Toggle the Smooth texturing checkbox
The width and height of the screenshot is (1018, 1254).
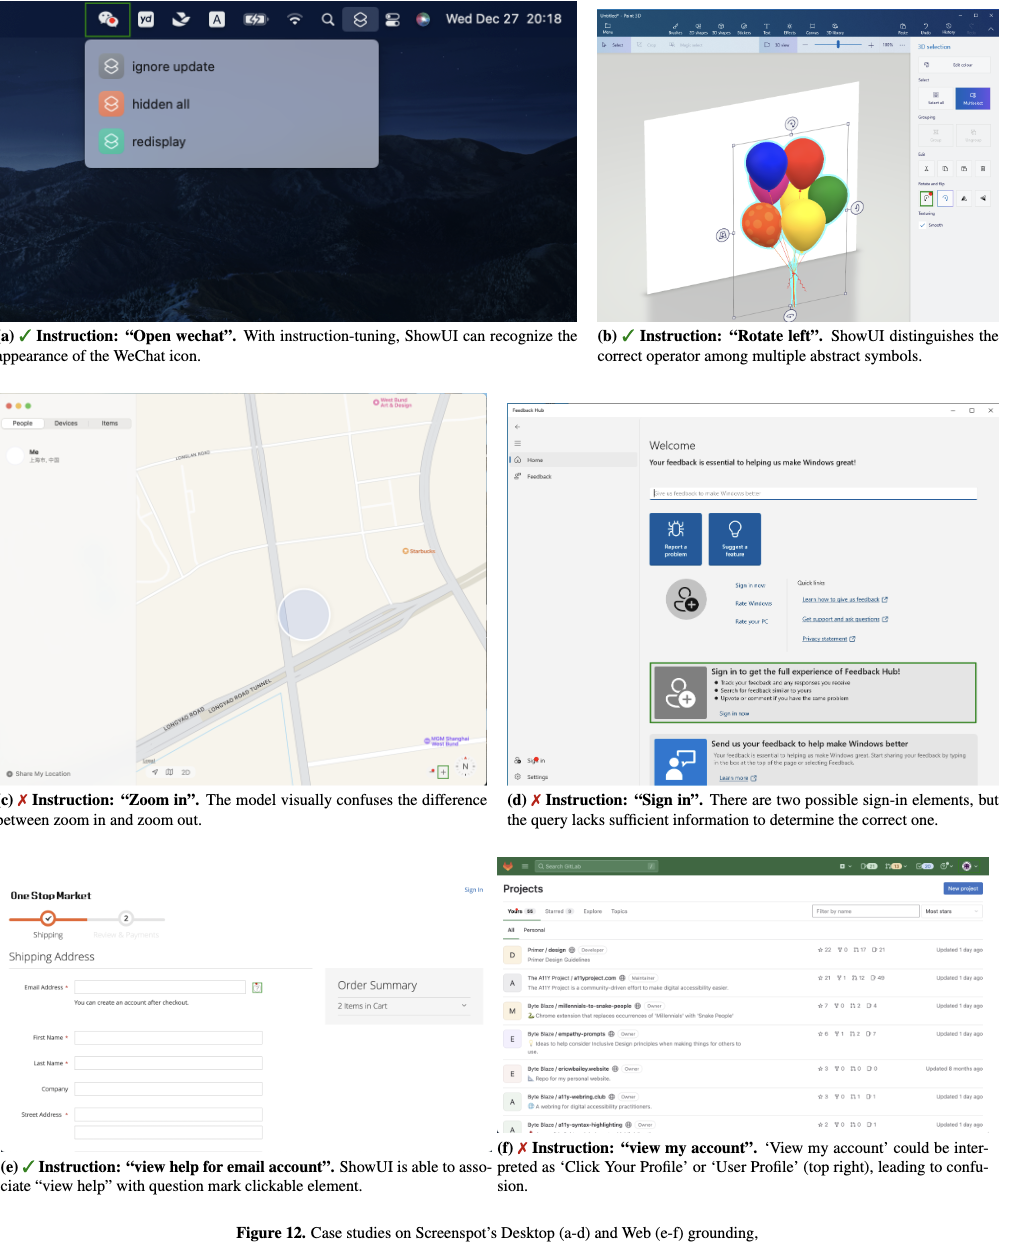pyautogui.click(x=922, y=225)
